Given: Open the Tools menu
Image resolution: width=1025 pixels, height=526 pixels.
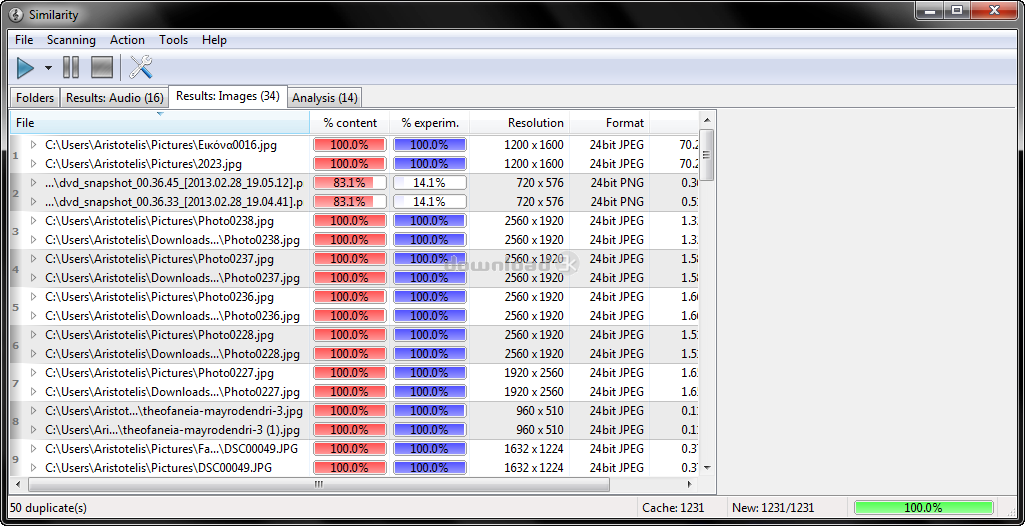Looking at the screenshot, I should [x=173, y=40].
